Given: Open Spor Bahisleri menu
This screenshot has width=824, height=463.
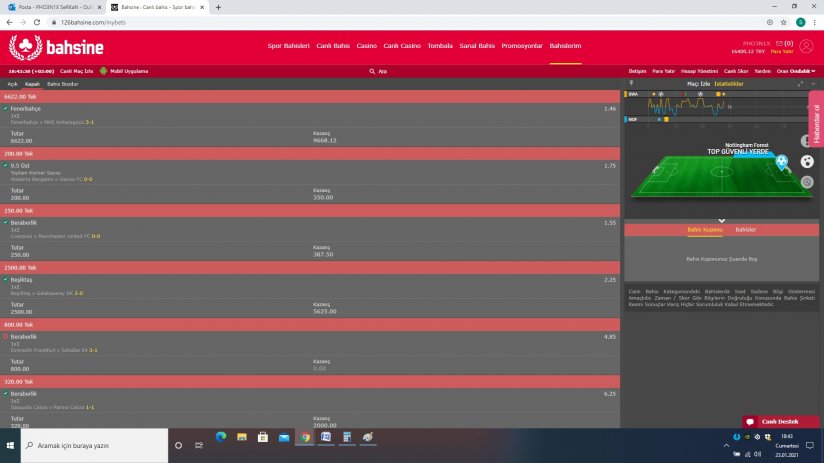Looking at the screenshot, I should [289, 46].
